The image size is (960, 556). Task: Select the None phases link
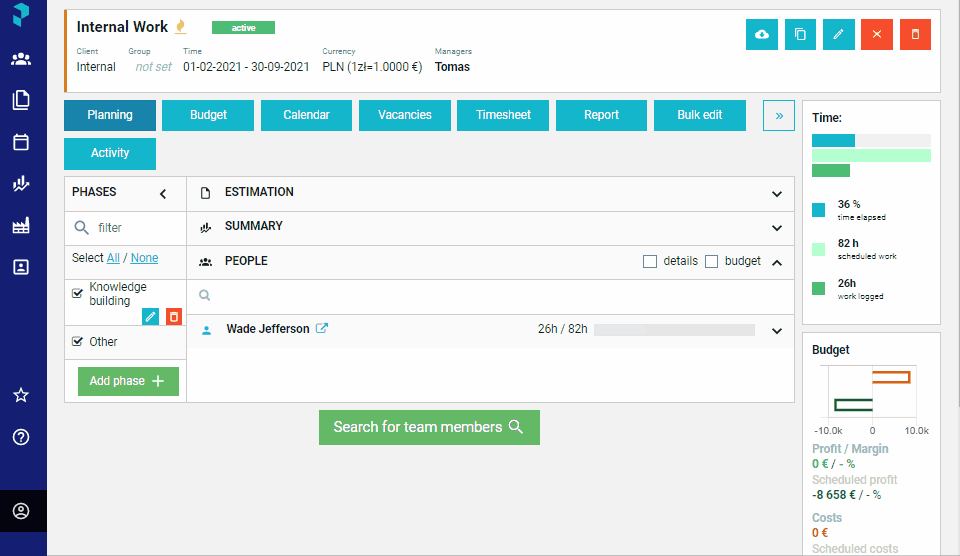point(144,258)
